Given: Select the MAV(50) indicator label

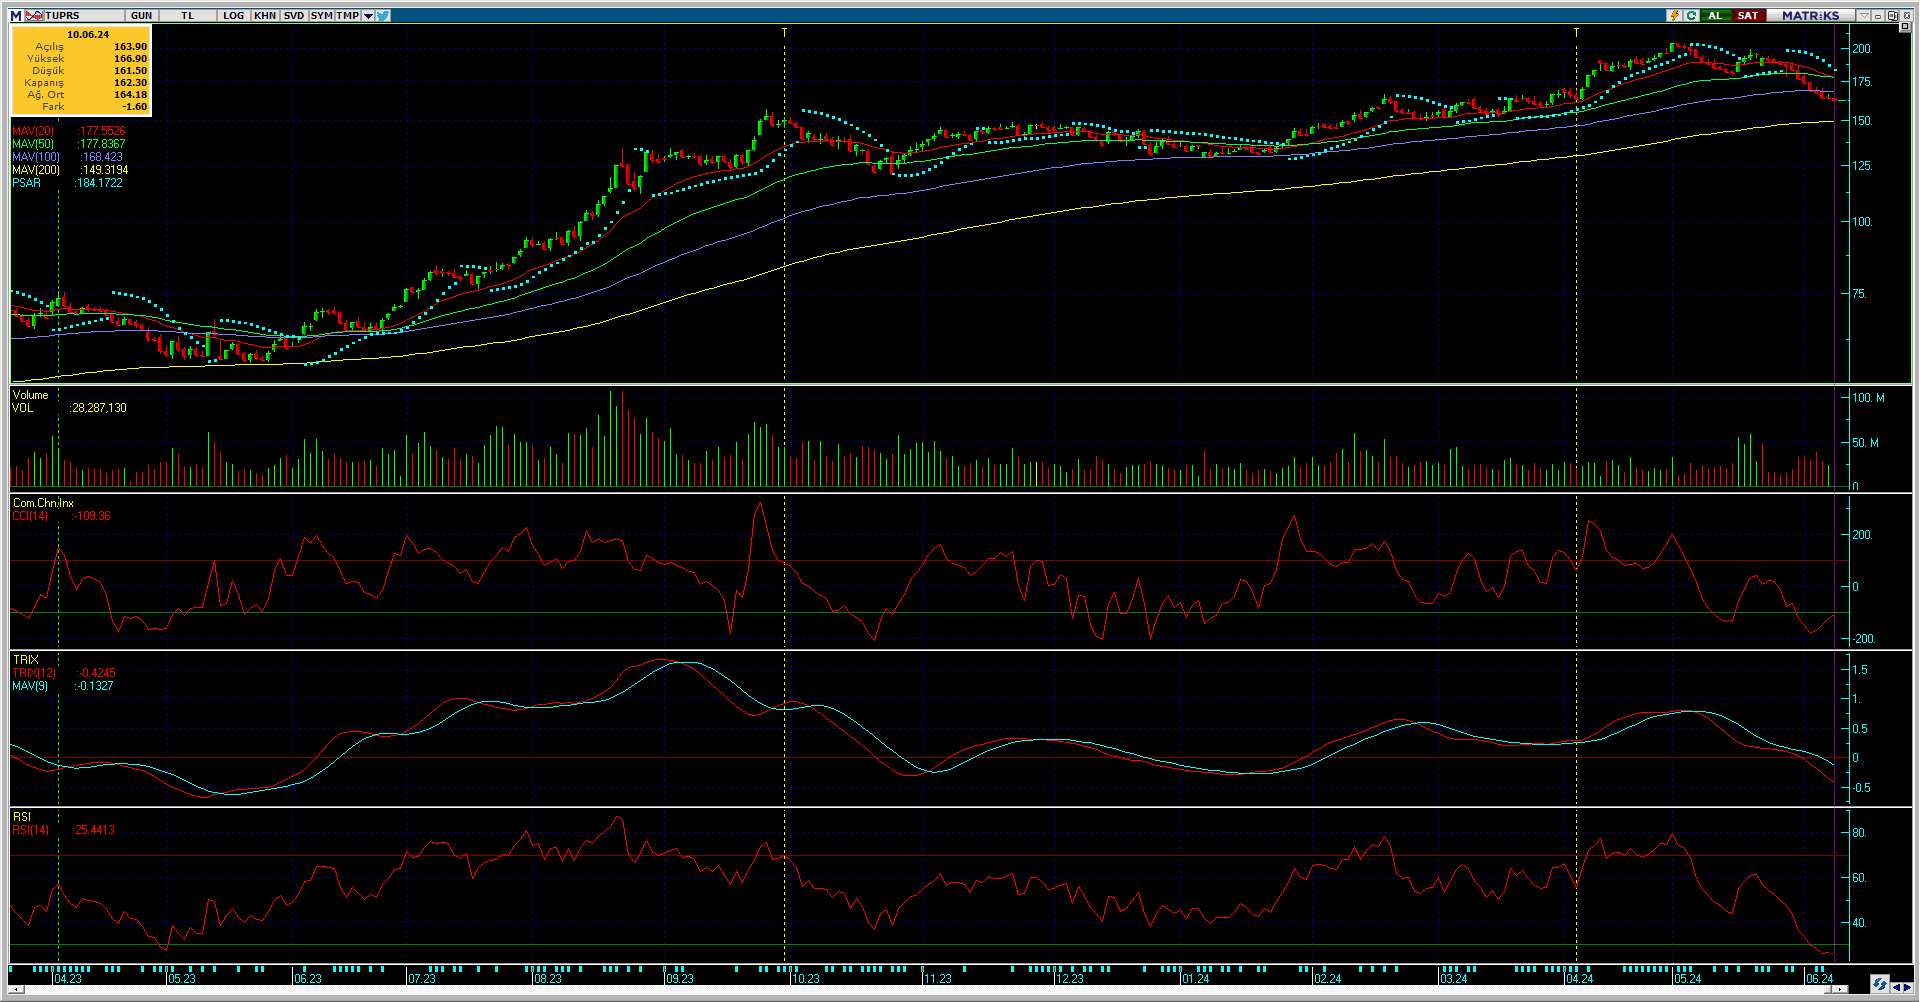Looking at the screenshot, I should point(33,144).
